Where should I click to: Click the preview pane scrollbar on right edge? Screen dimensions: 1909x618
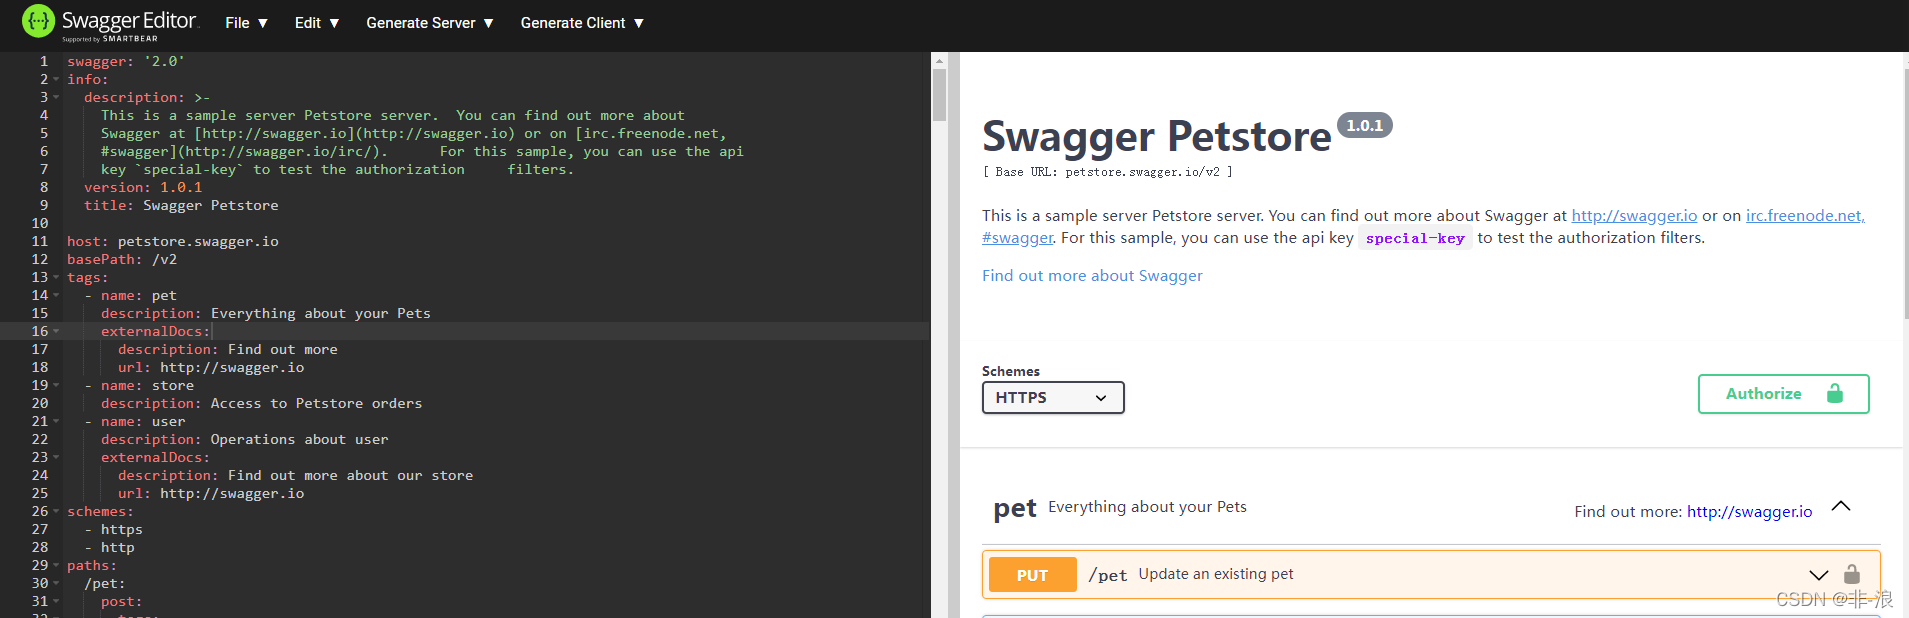tap(1906, 195)
